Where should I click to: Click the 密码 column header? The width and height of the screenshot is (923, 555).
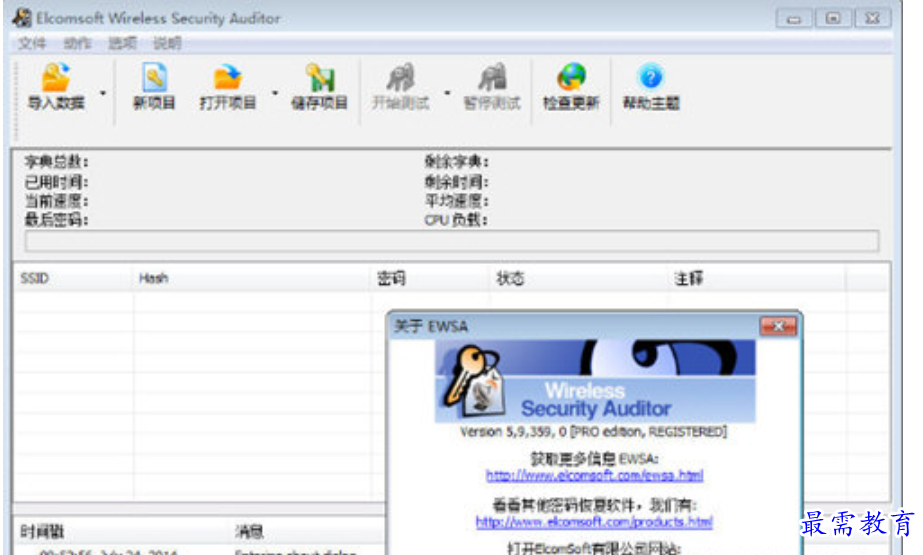[431, 278]
